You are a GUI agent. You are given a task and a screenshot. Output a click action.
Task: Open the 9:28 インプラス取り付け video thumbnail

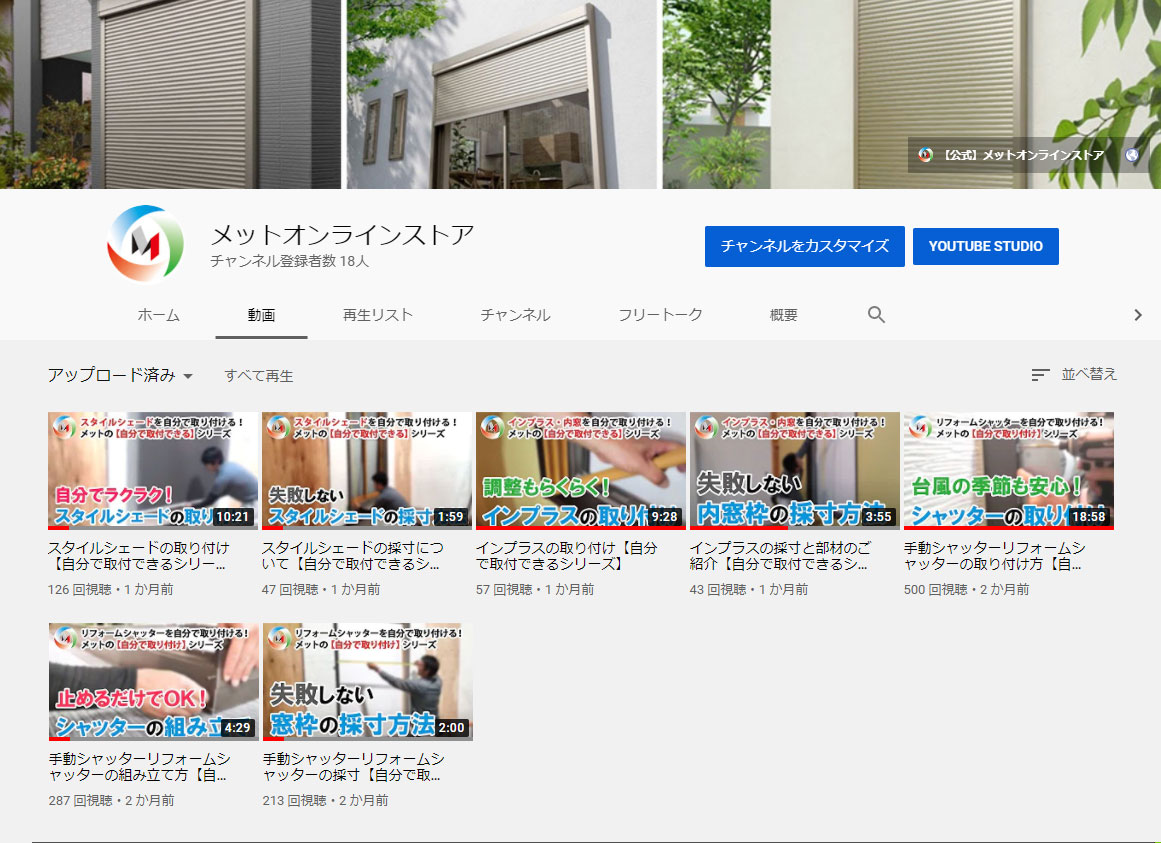coord(580,470)
